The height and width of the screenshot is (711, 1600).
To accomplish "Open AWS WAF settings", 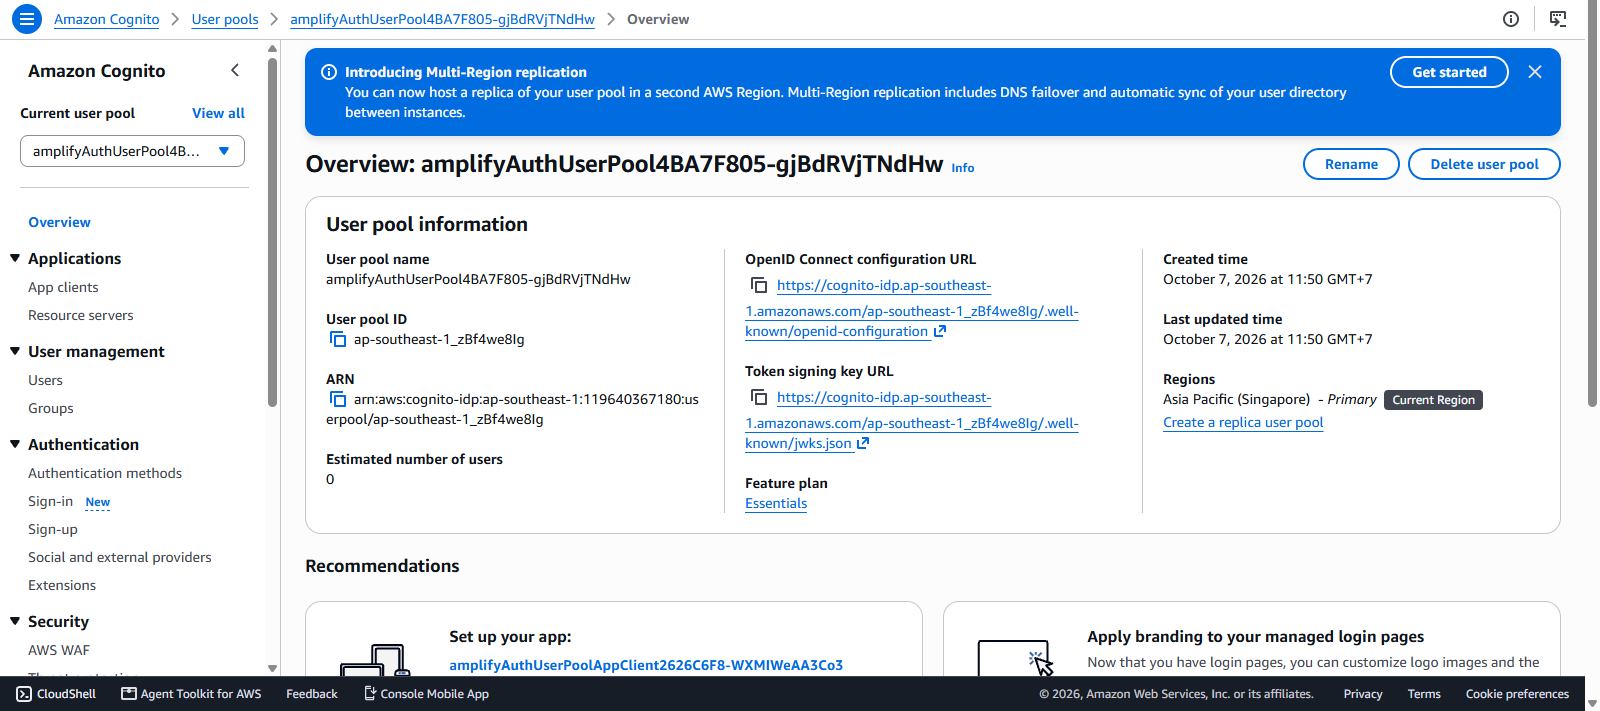I will click(x=58, y=650).
